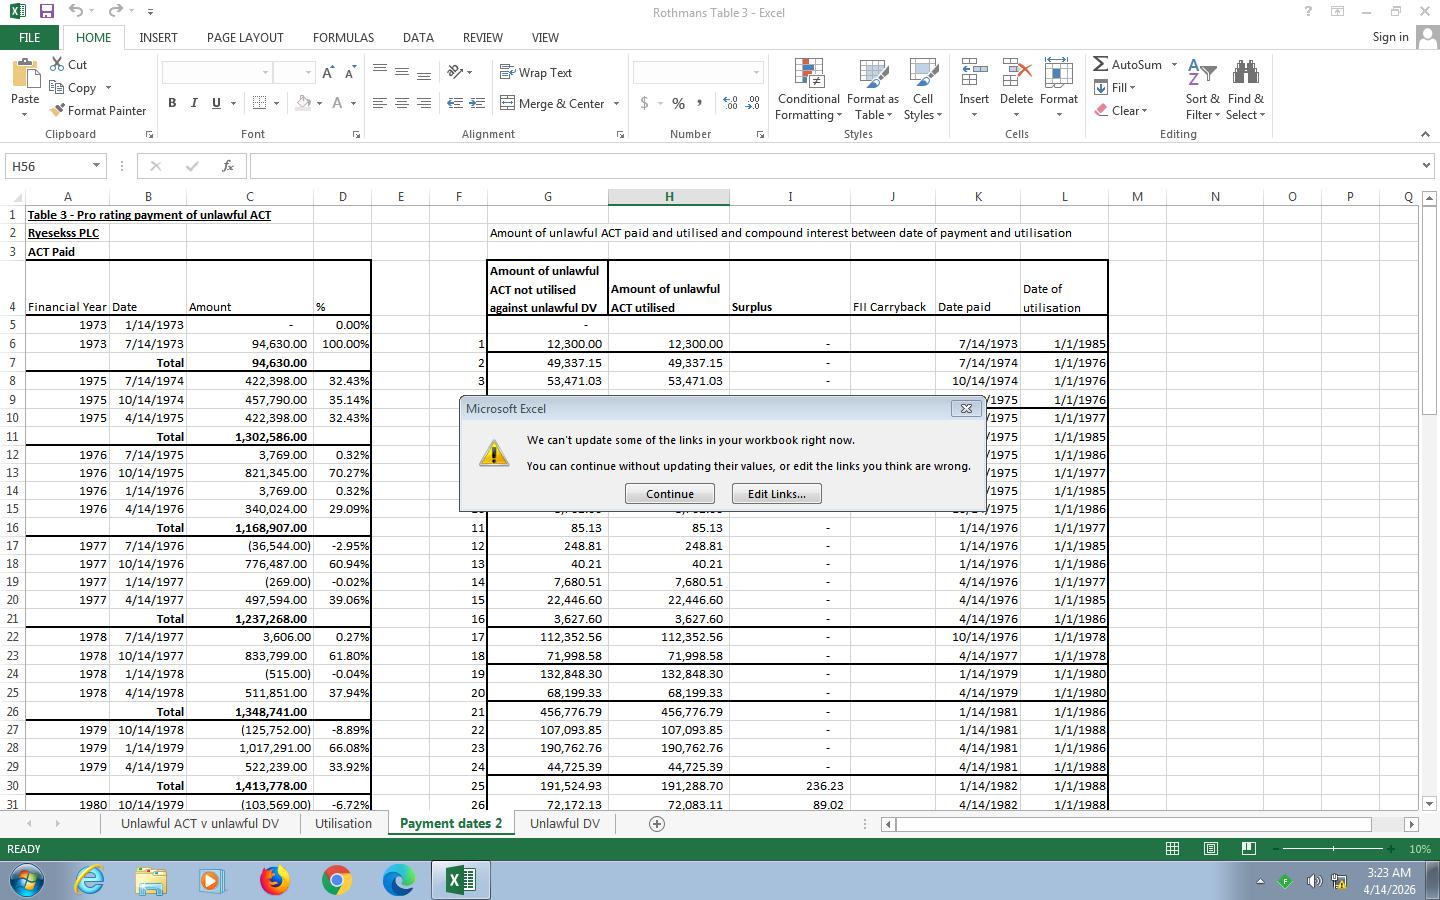
Task: Click the new sheet plus icon
Action: tap(657, 824)
